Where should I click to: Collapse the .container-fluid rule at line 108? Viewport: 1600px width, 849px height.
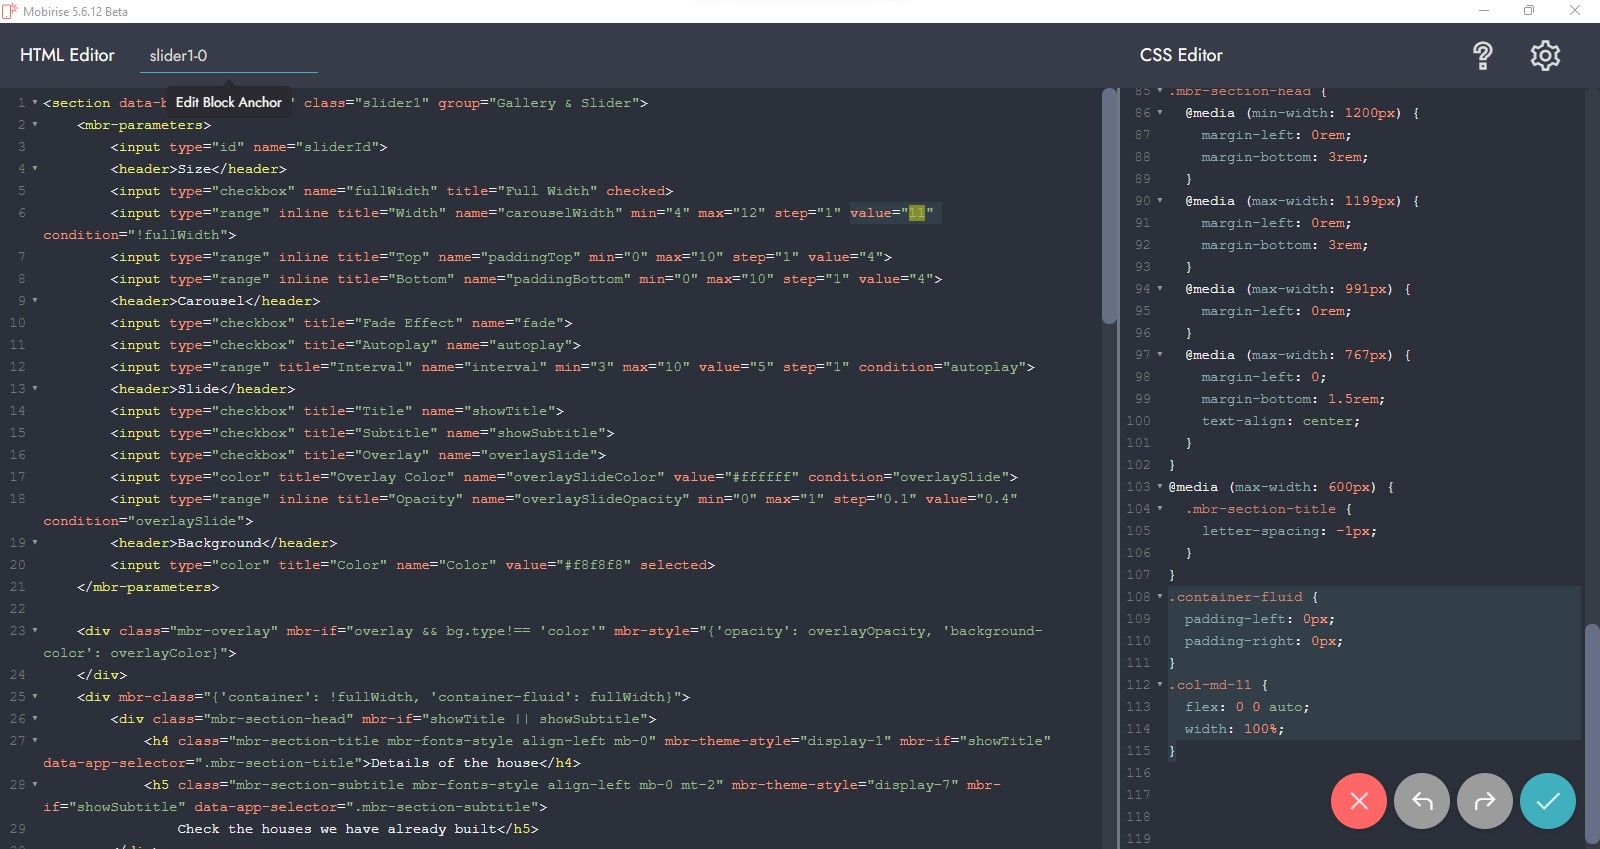coord(1160,597)
